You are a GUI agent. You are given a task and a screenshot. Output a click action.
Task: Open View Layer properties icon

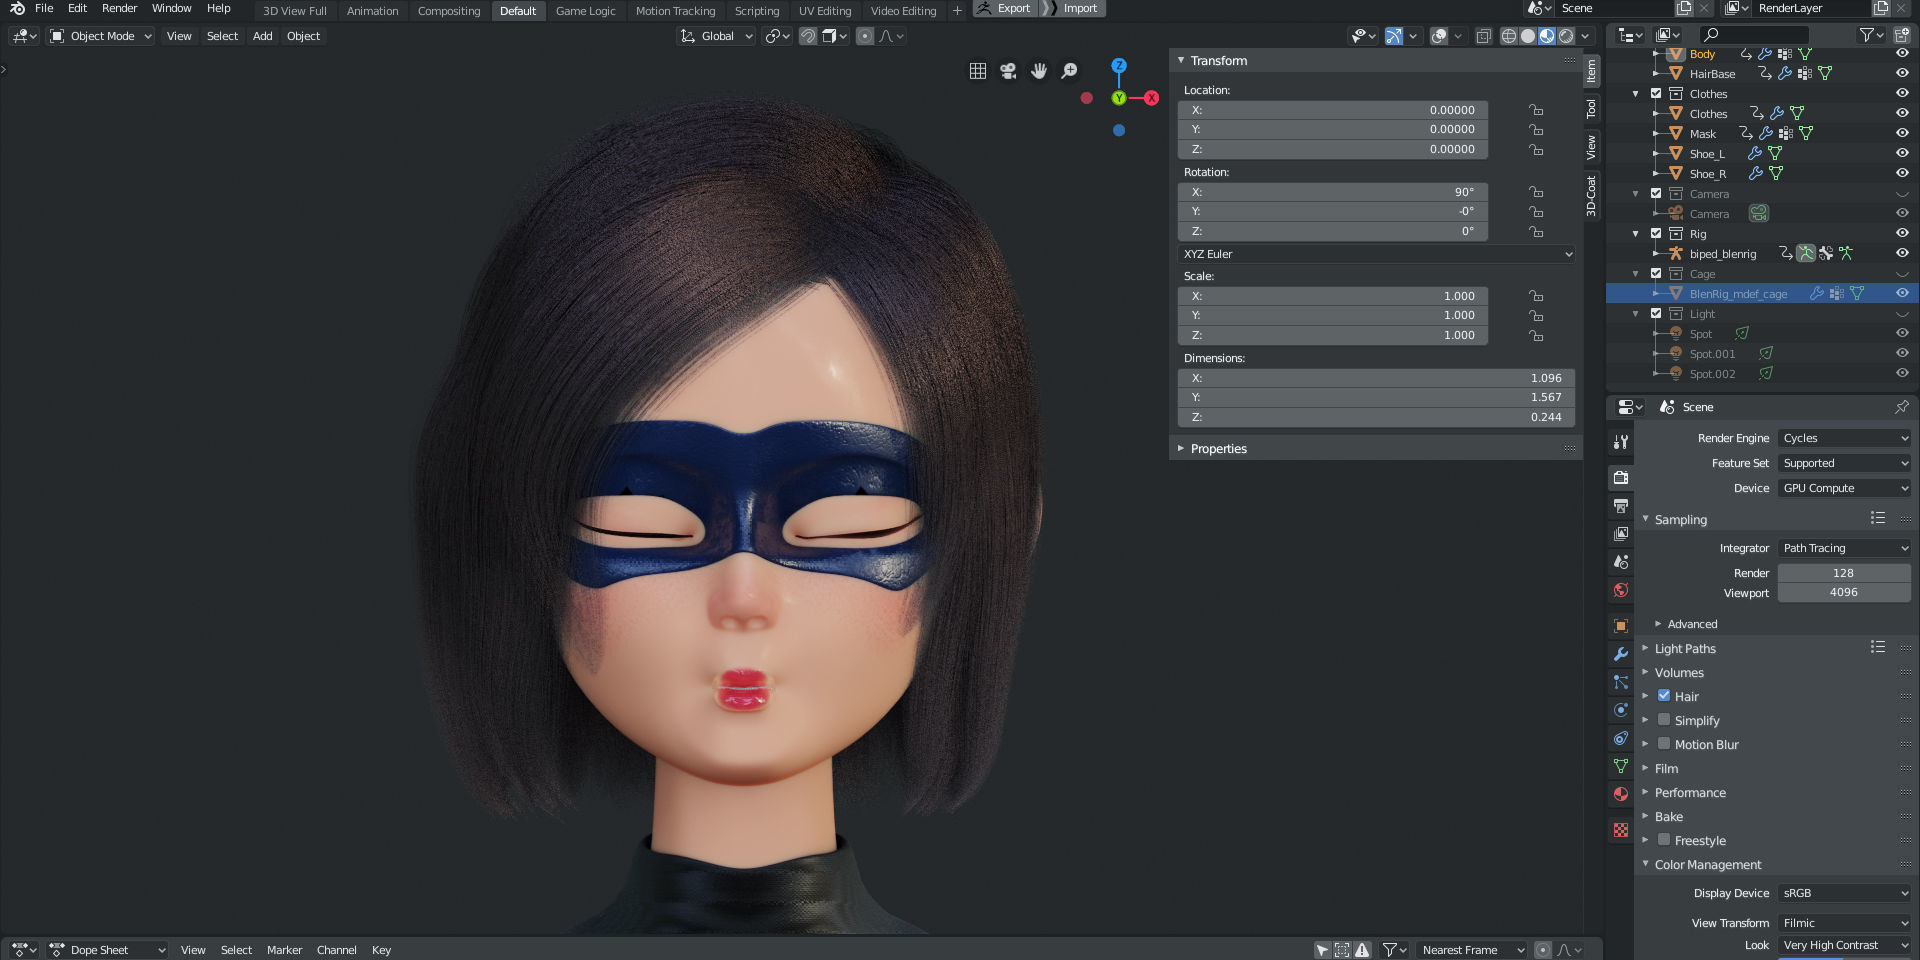pos(1621,534)
